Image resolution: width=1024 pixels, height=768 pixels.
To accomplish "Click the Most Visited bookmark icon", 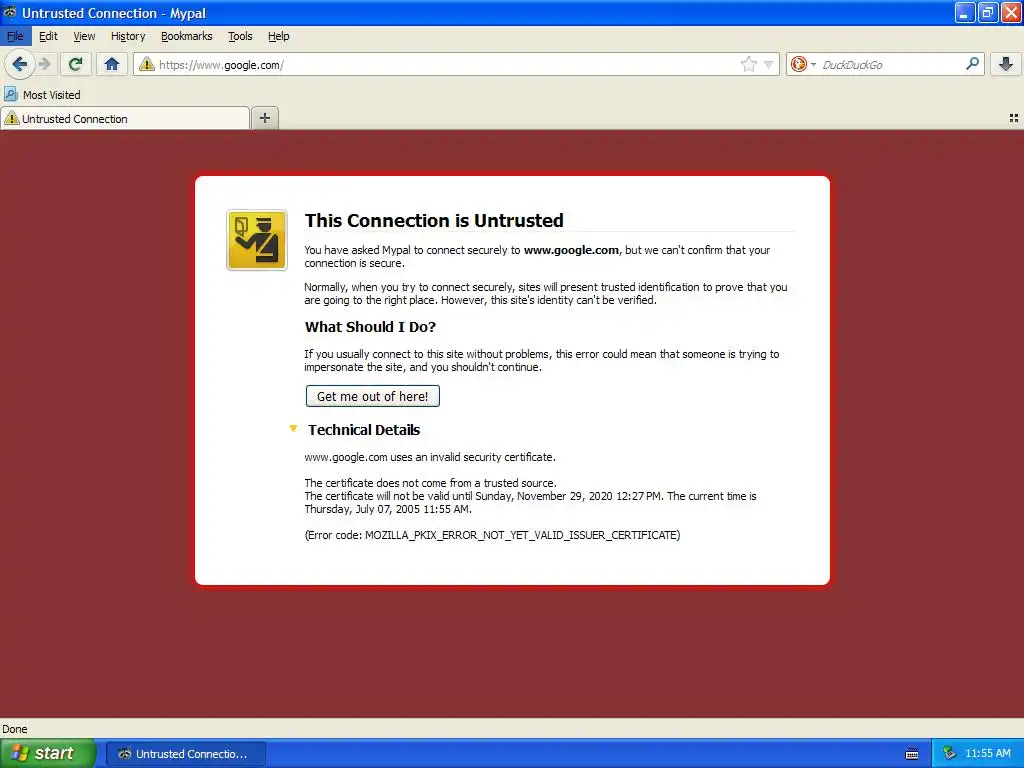I will [x=10, y=95].
